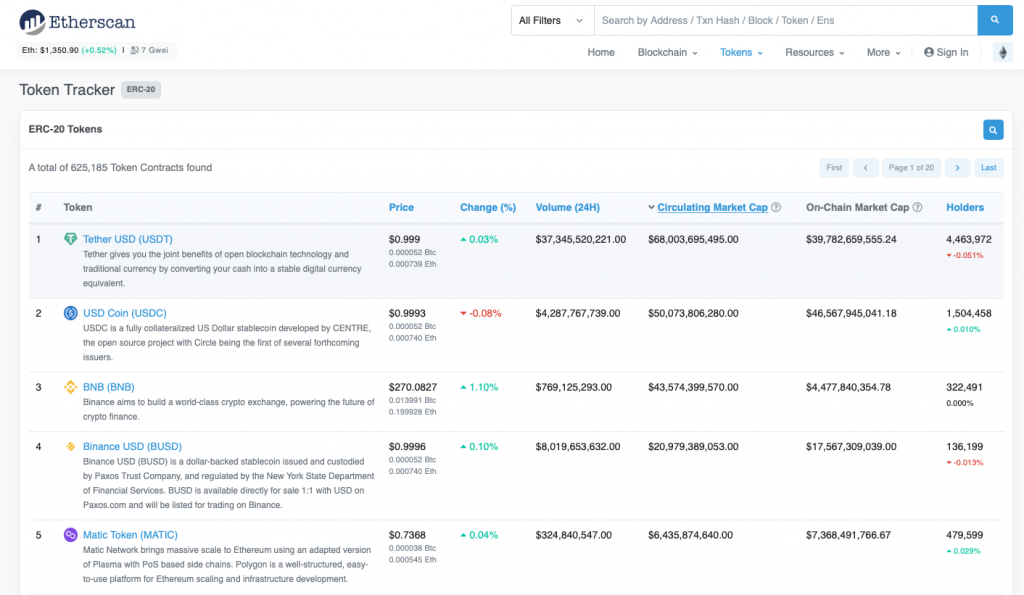This screenshot has width=1024, height=595.
Task: Expand the Blockchain menu
Action: (x=667, y=52)
